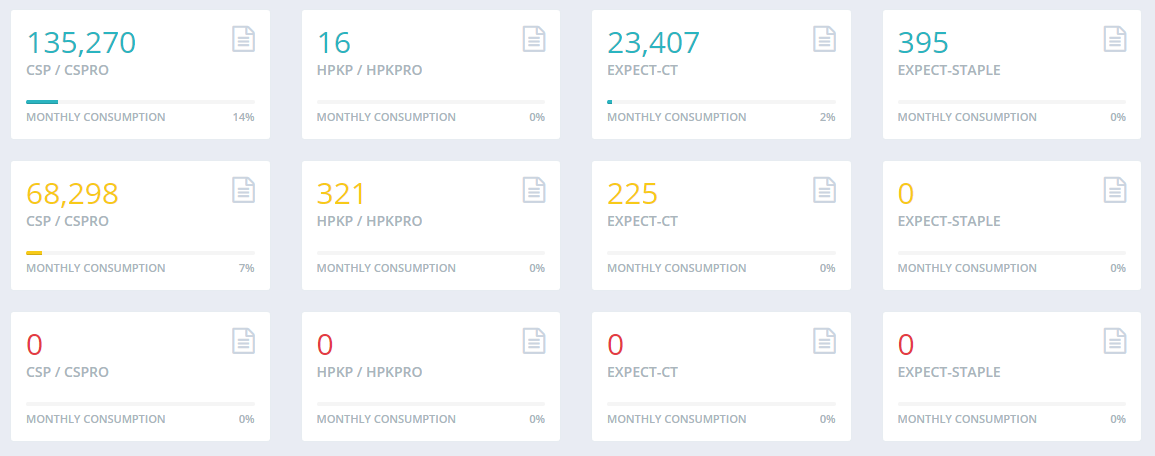Select the yellow 321 HPKP / HPKPRO value

(x=341, y=194)
